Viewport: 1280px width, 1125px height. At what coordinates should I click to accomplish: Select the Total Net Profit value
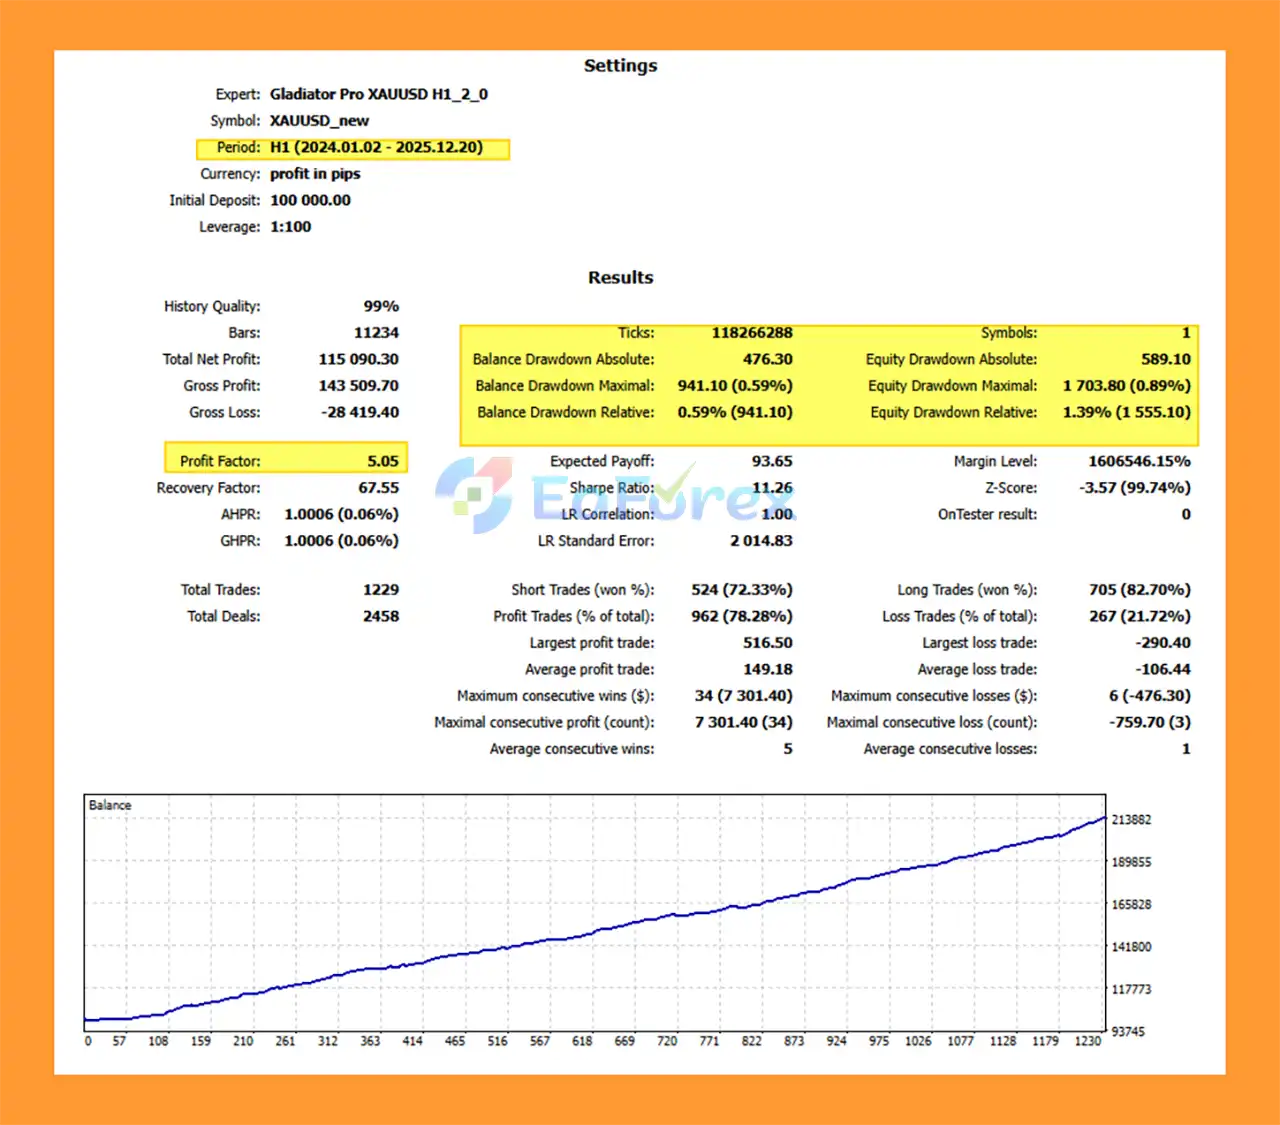[x=358, y=359]
